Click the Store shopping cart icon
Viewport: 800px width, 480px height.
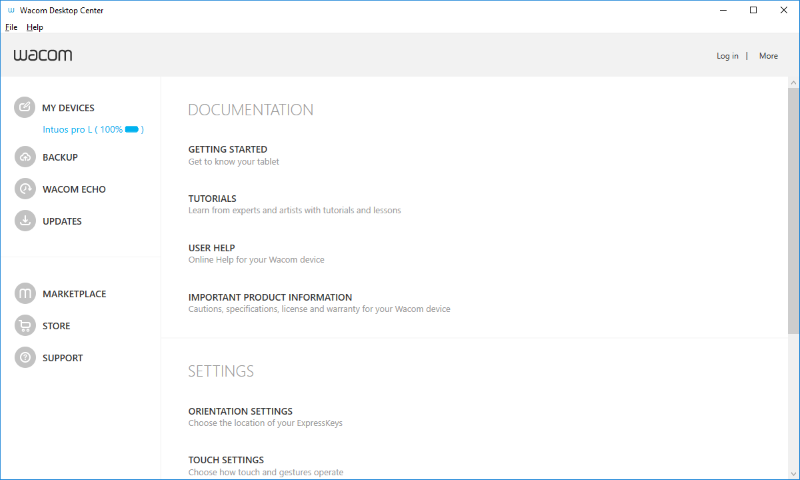25,325
